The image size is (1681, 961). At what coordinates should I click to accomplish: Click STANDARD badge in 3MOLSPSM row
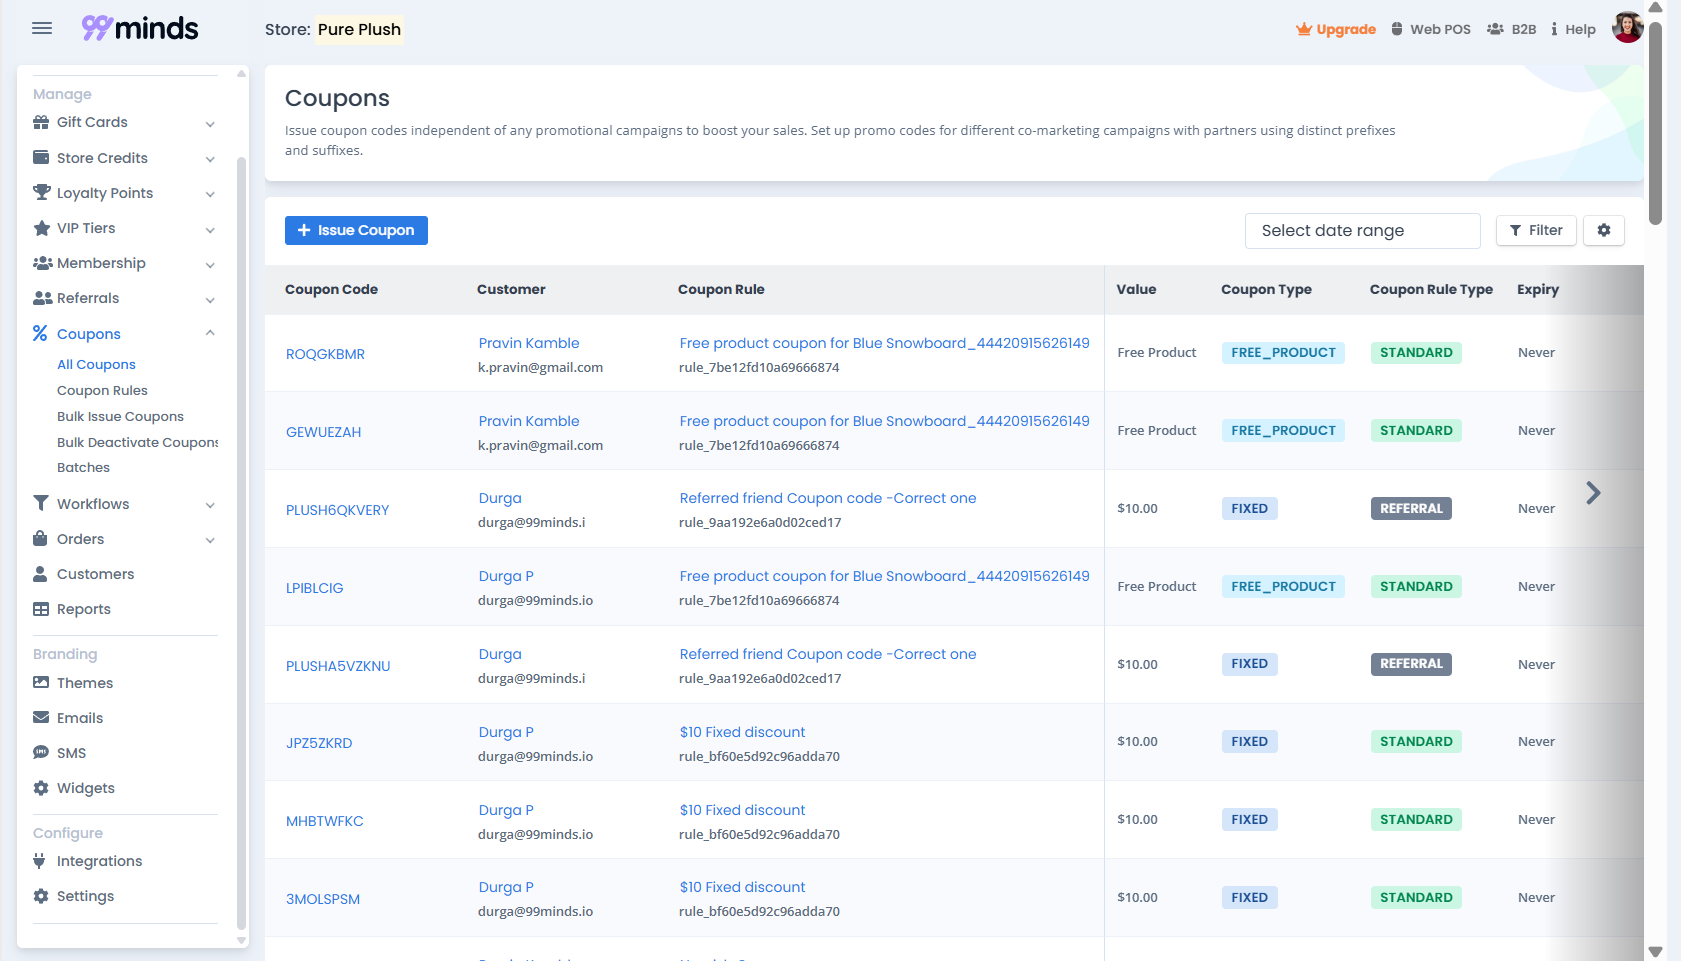1416,897
